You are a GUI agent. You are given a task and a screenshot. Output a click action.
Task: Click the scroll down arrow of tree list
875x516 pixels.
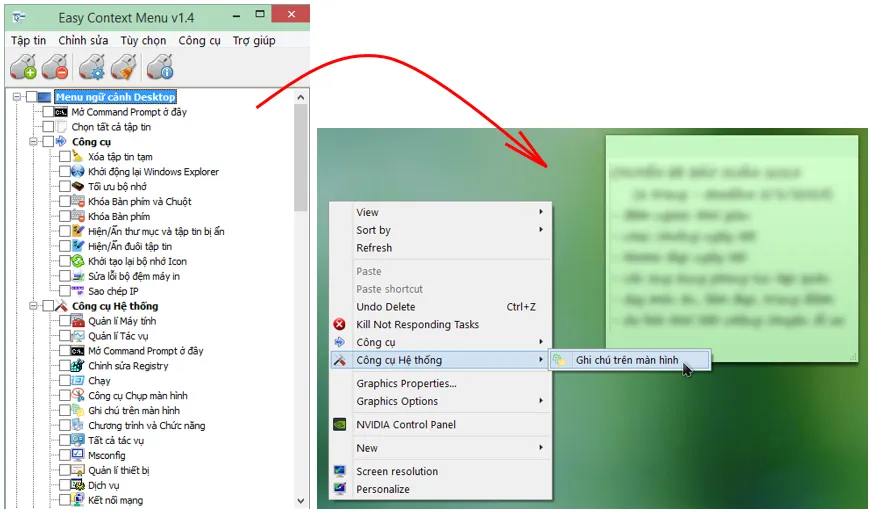coord(301,500)
